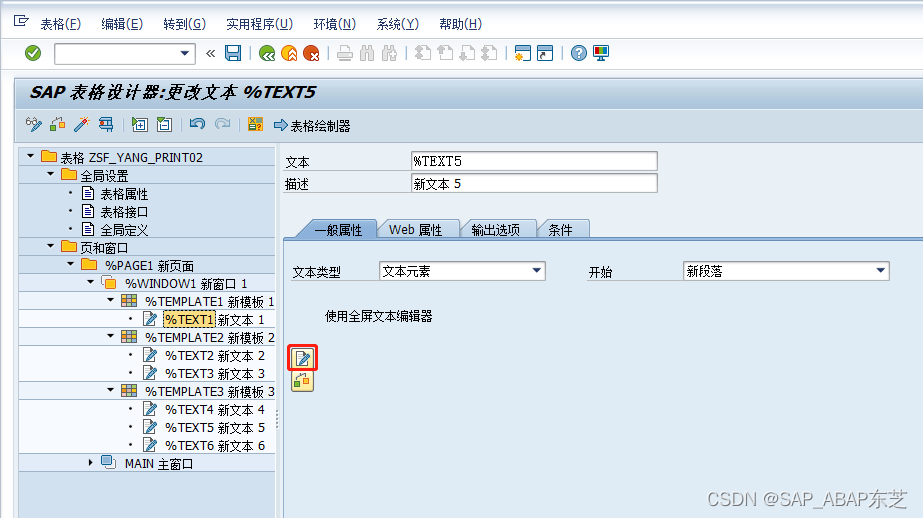The height and width of the screenshot is (518, 923).
Task: Click the Redo arrow icon
Action: click(x=223, y=124)
